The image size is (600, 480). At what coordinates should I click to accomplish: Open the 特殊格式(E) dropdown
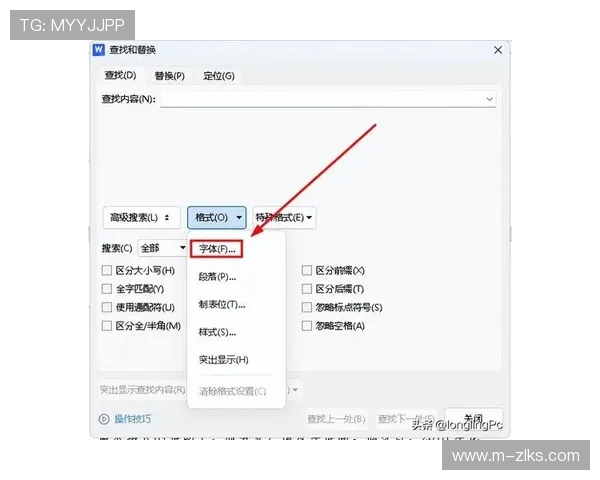pos(284,218)
